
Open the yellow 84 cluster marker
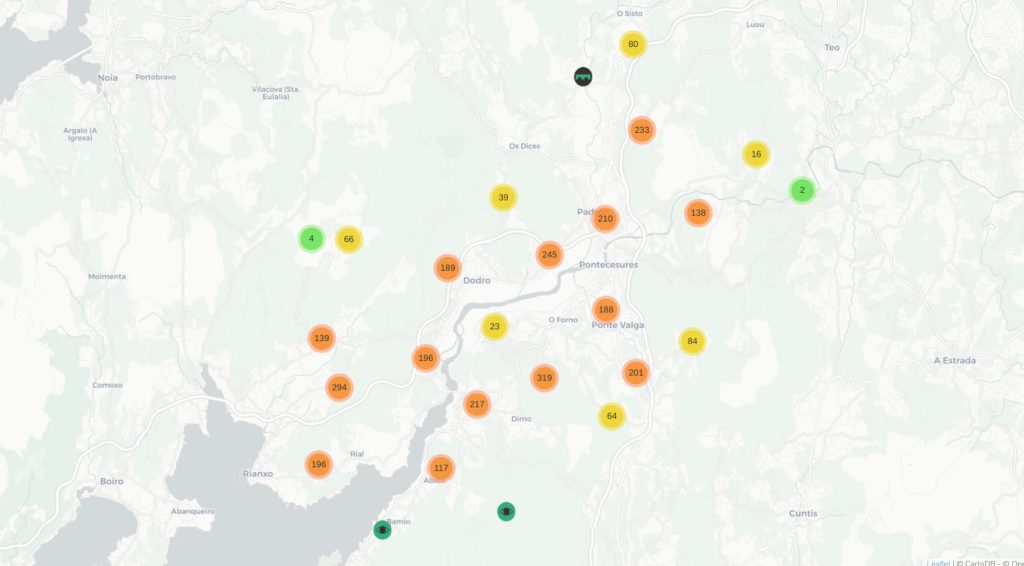click(x=692, y=341)
